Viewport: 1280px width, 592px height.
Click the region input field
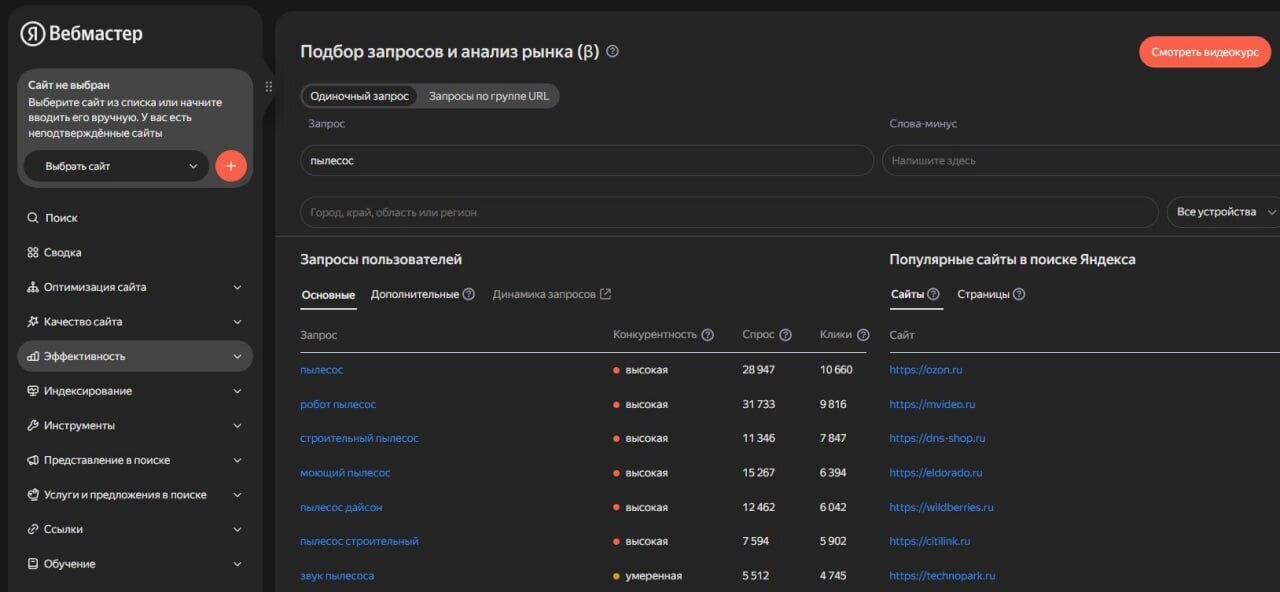728,212
